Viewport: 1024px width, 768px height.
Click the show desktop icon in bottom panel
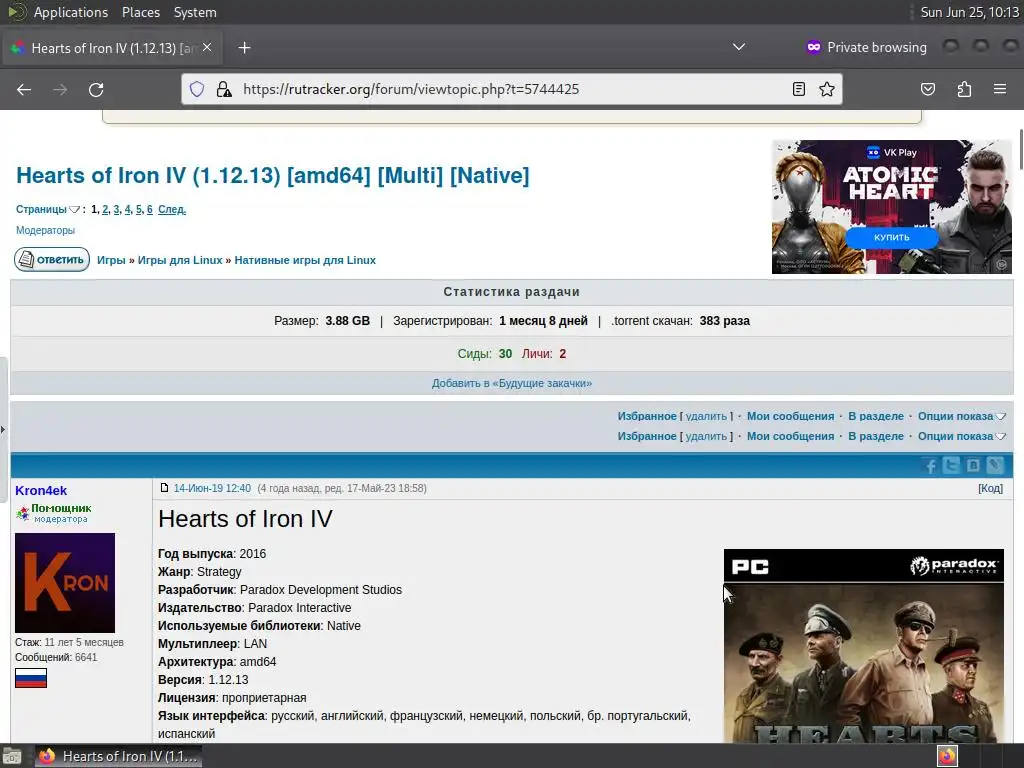[12, 756]
